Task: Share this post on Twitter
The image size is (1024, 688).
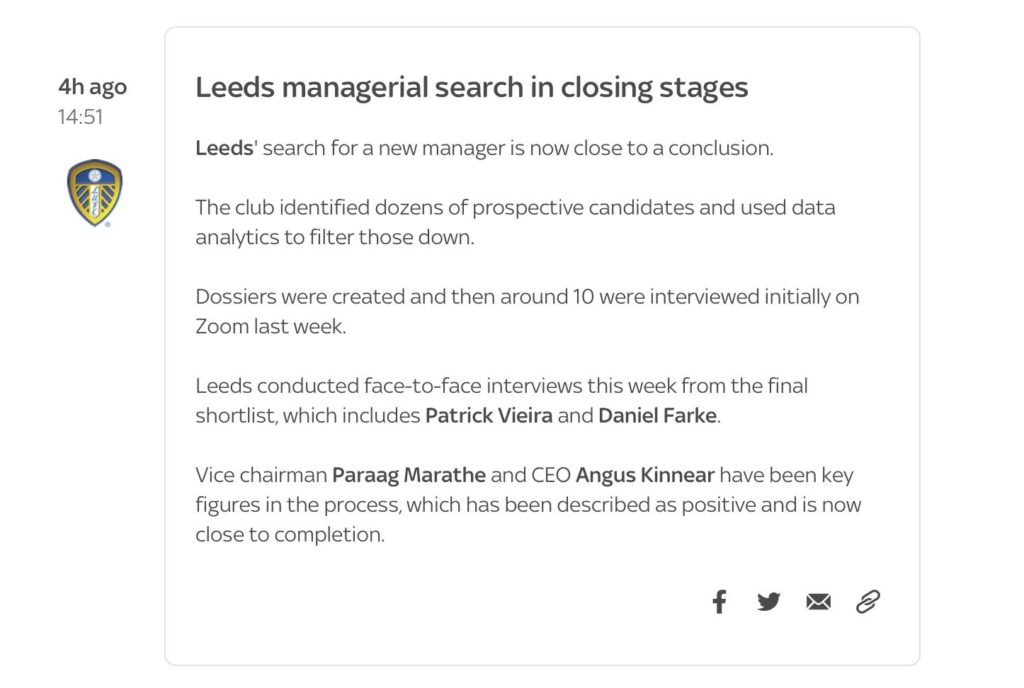Action: [769, 601]
